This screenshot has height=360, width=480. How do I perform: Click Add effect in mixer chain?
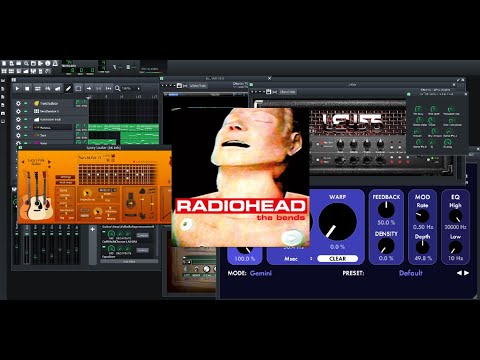pyautogui.click(x=129, y=262)
